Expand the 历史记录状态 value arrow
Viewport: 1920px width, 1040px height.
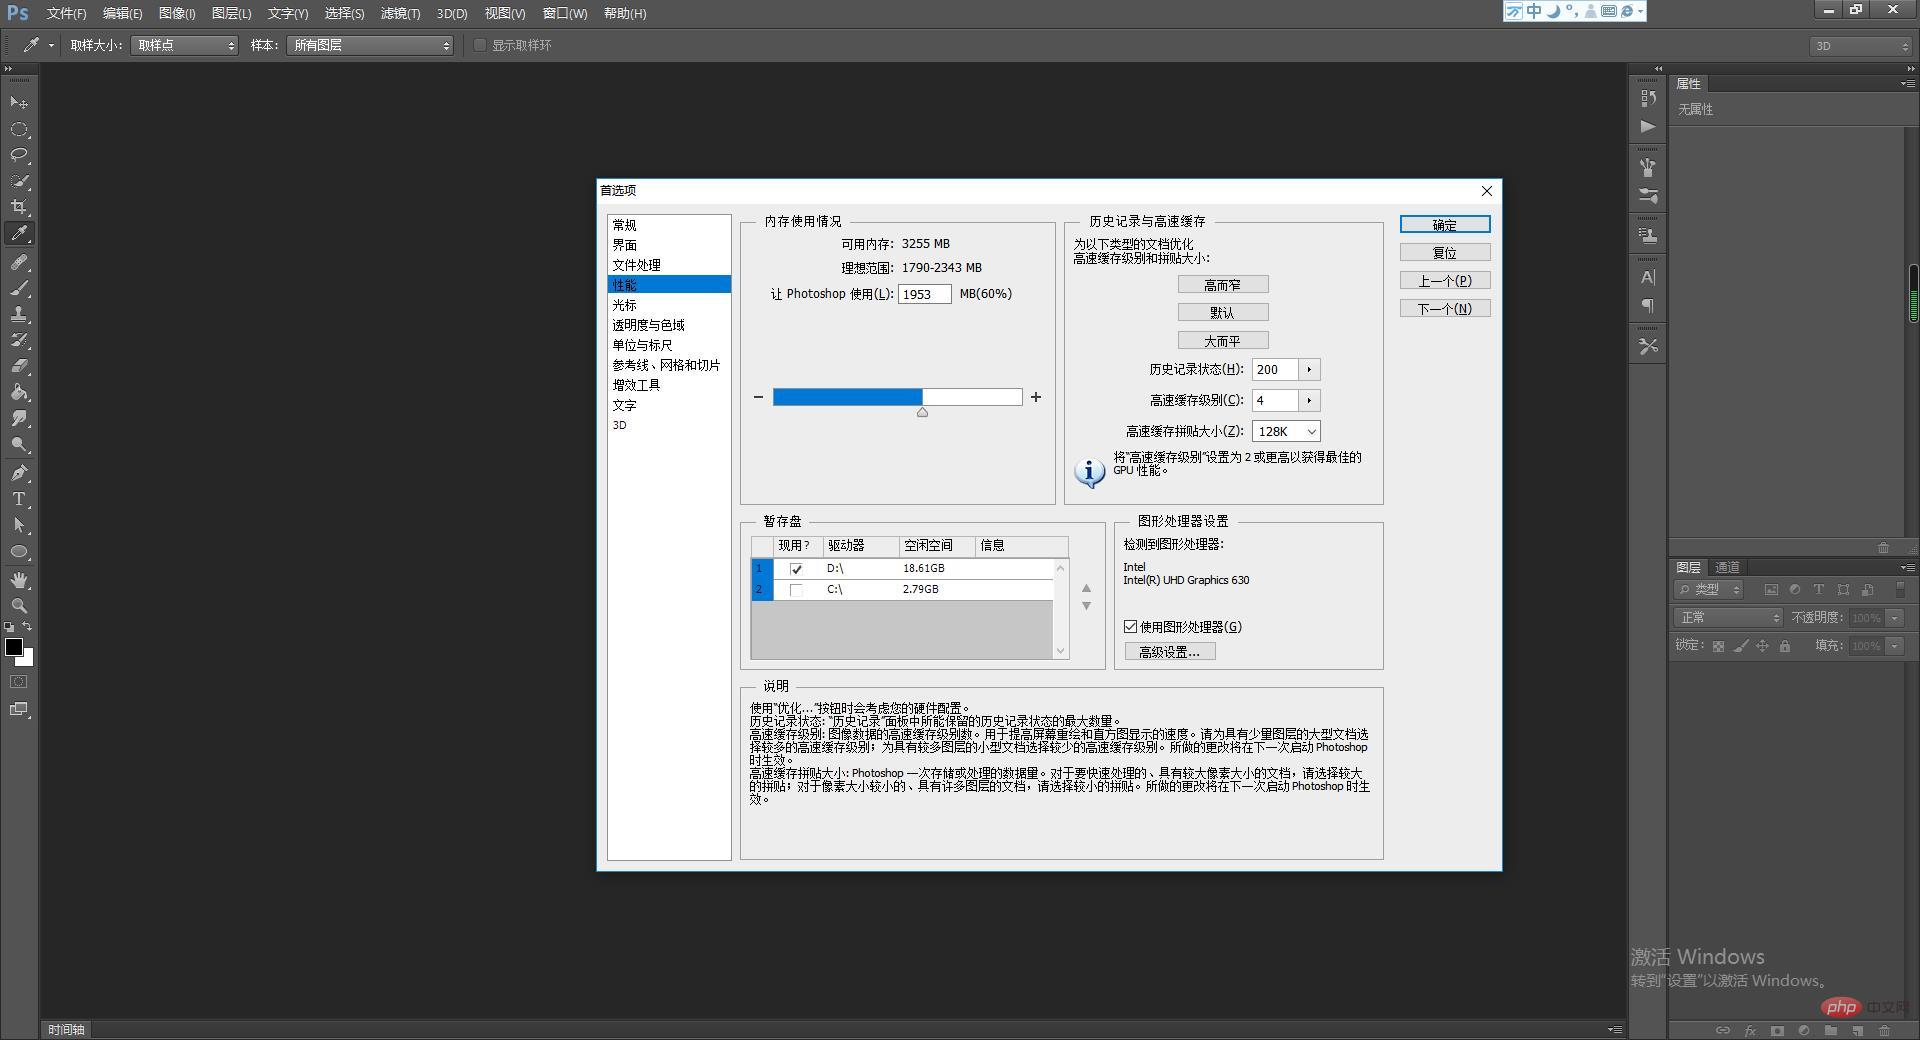click(x=1309, y=370)
